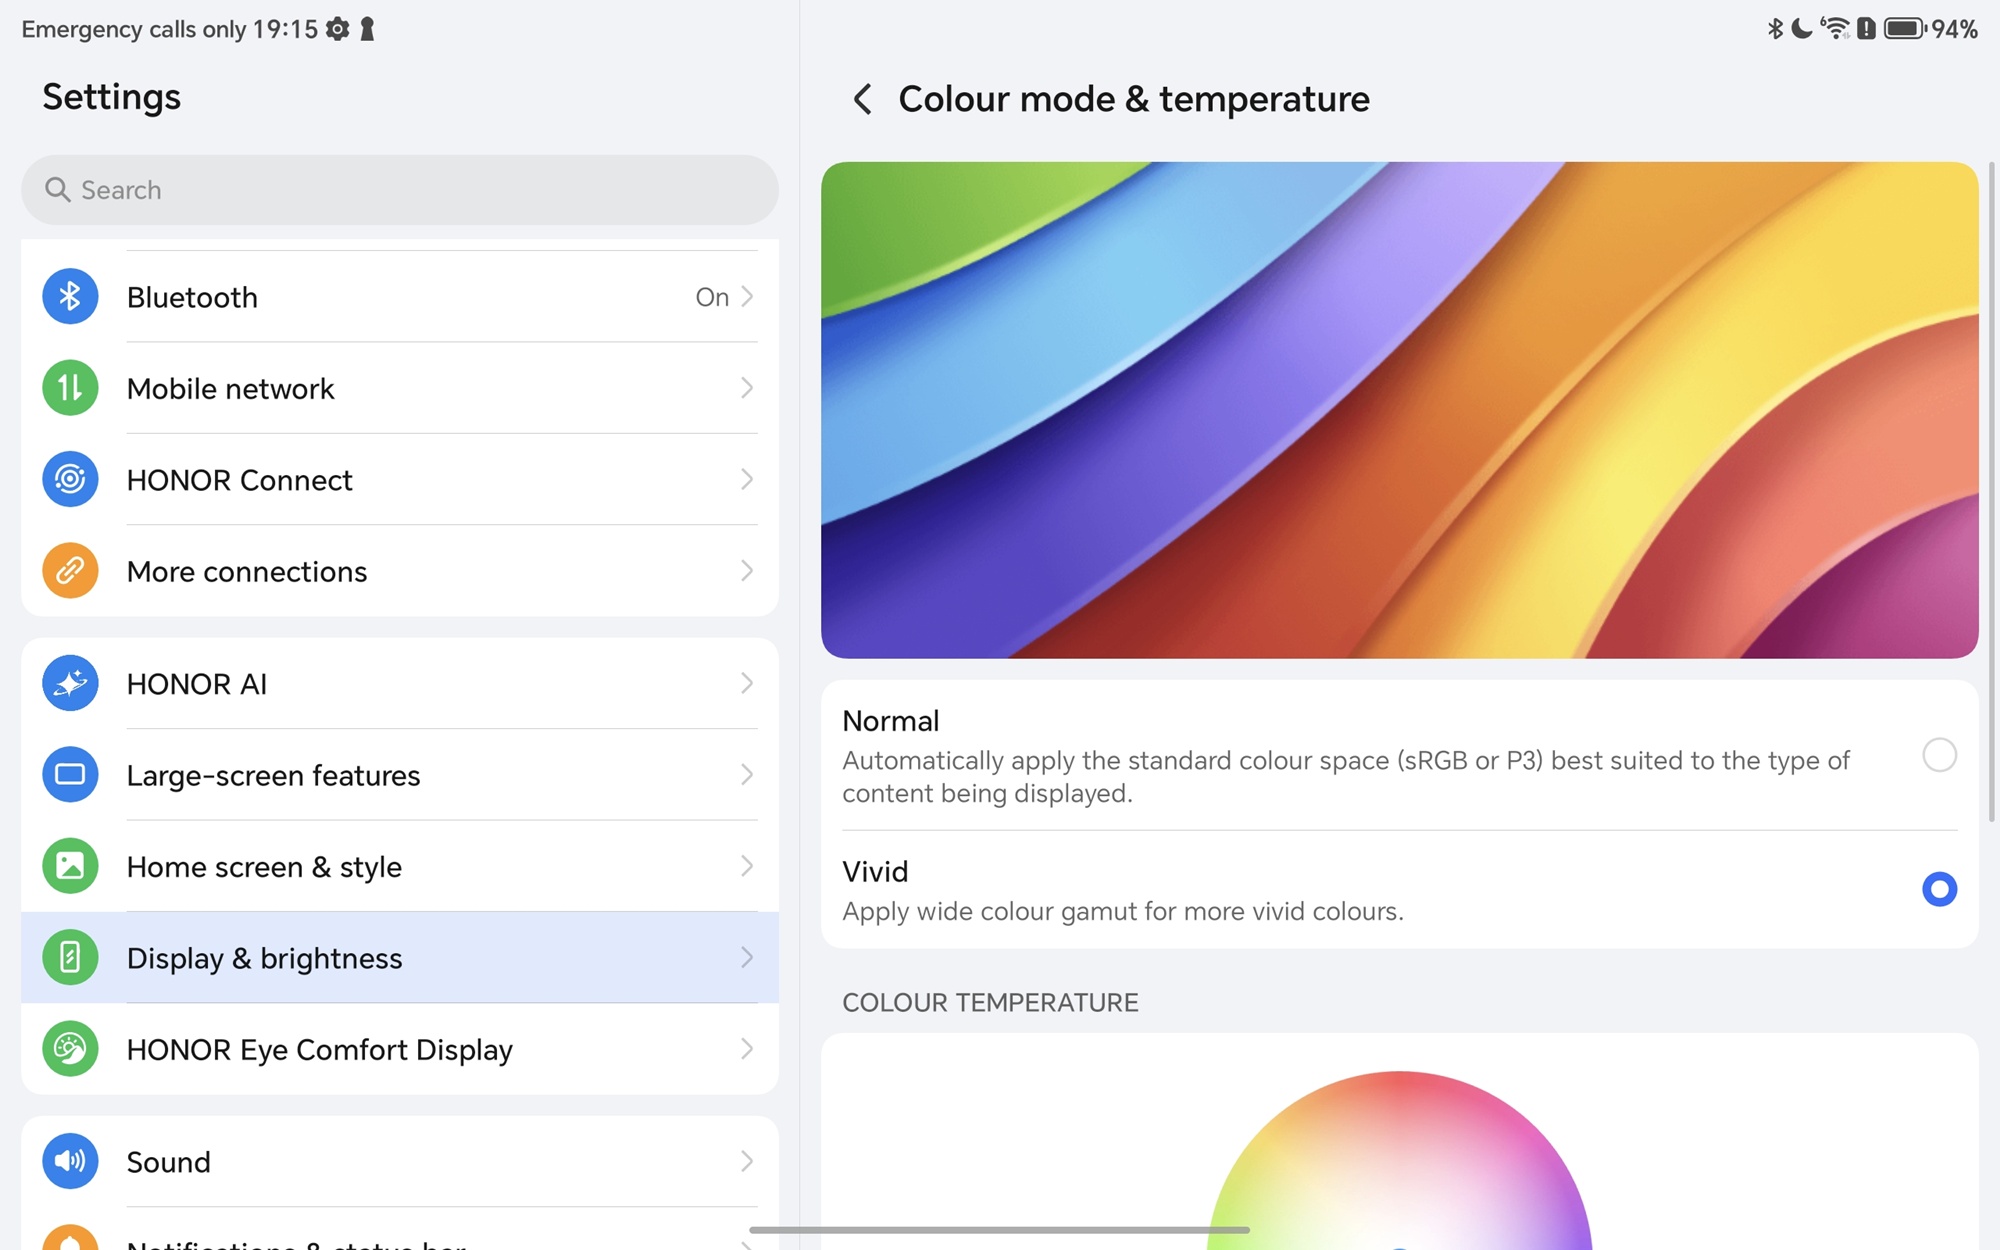Go back from Colour mode & temperature
This screenshot has width=2000, height=1250.
point(862,99)
